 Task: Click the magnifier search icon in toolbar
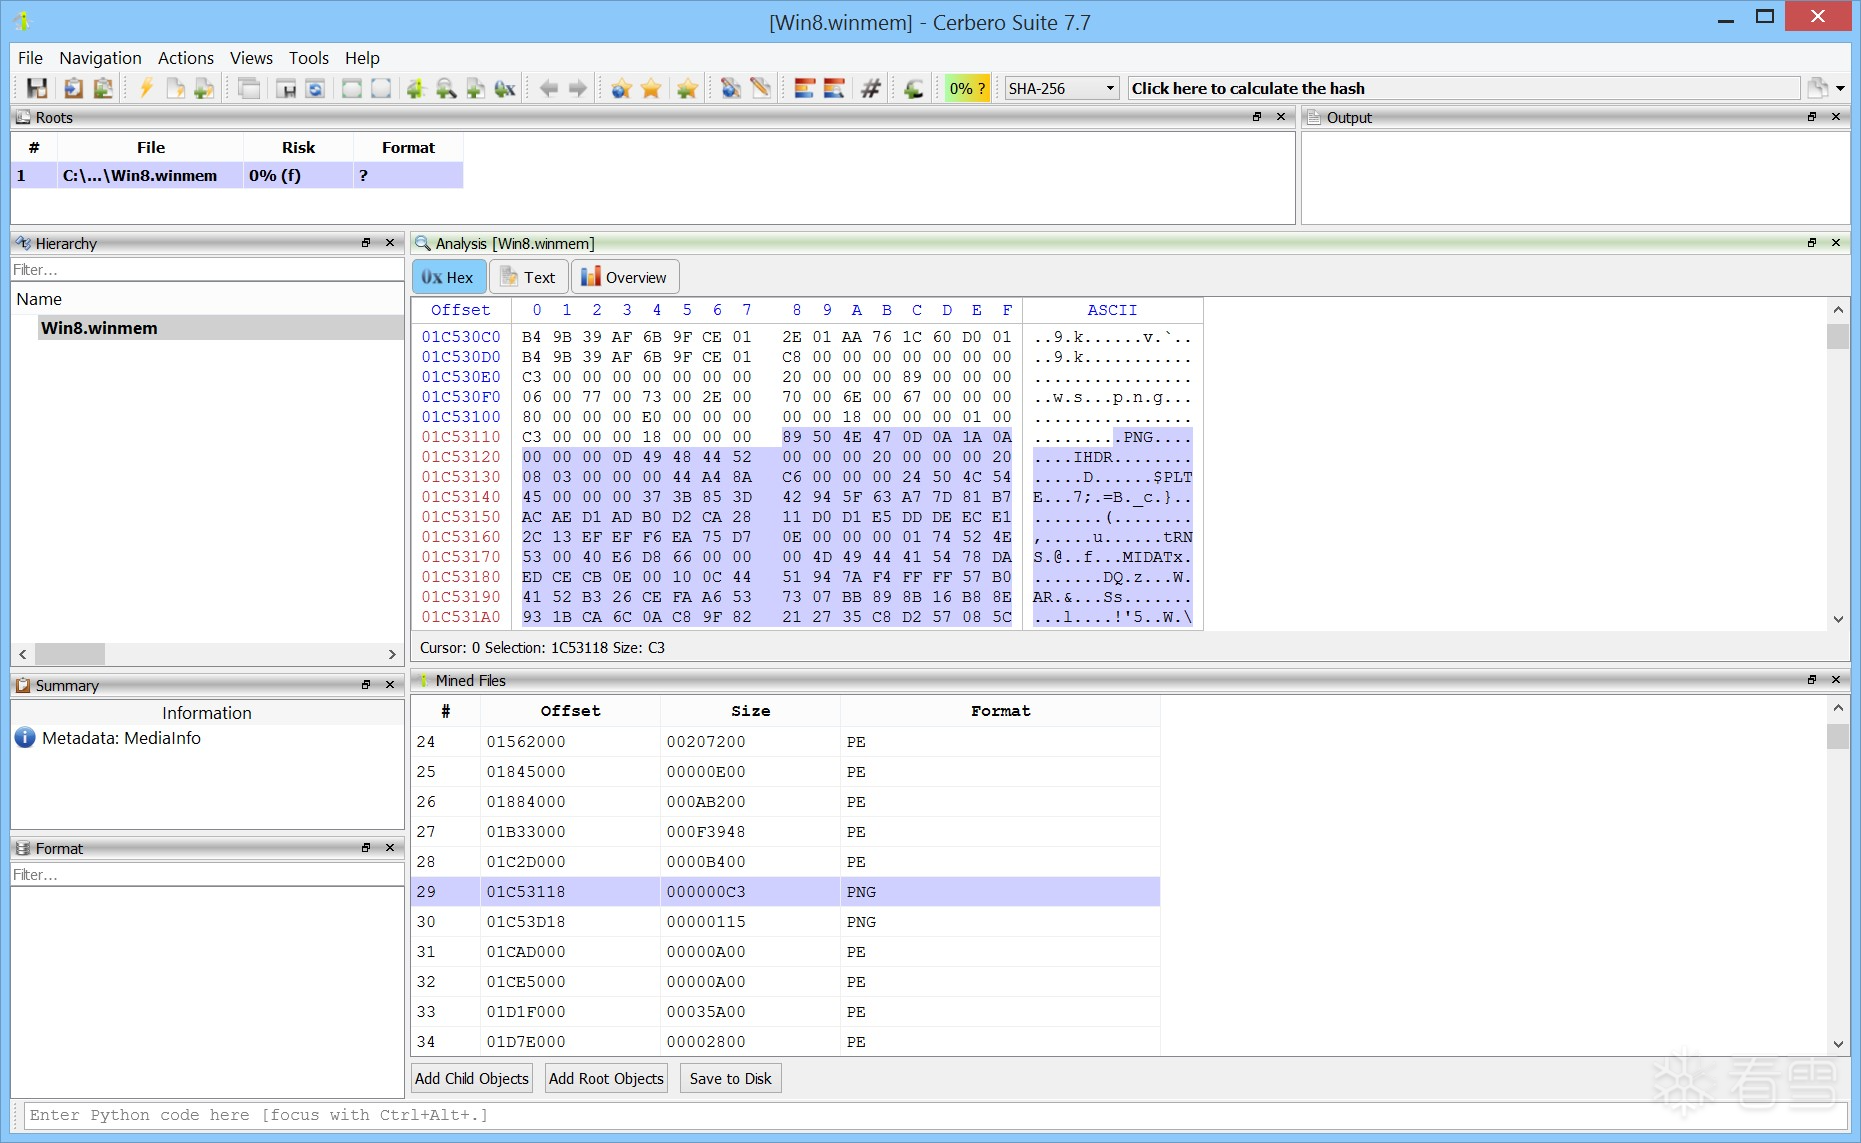pyautogui.click(x=446, y=88)
